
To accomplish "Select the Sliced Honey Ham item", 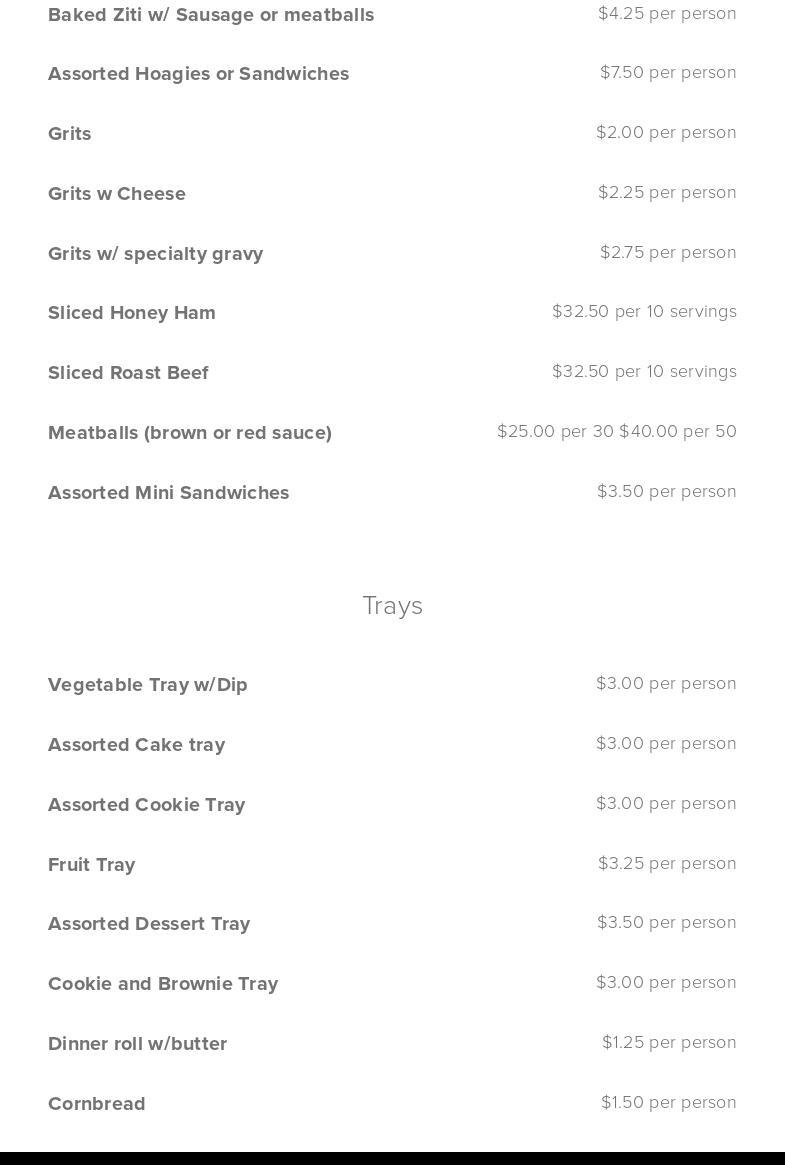I will 132,313.
